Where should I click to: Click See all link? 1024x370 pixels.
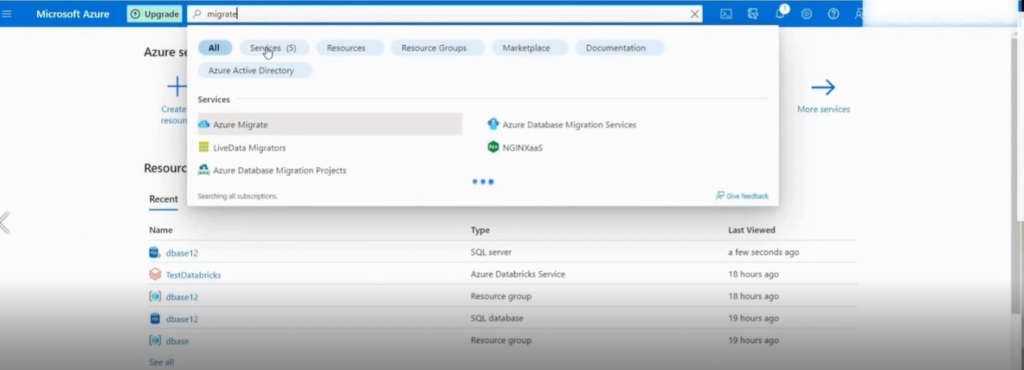coord(161,362)
